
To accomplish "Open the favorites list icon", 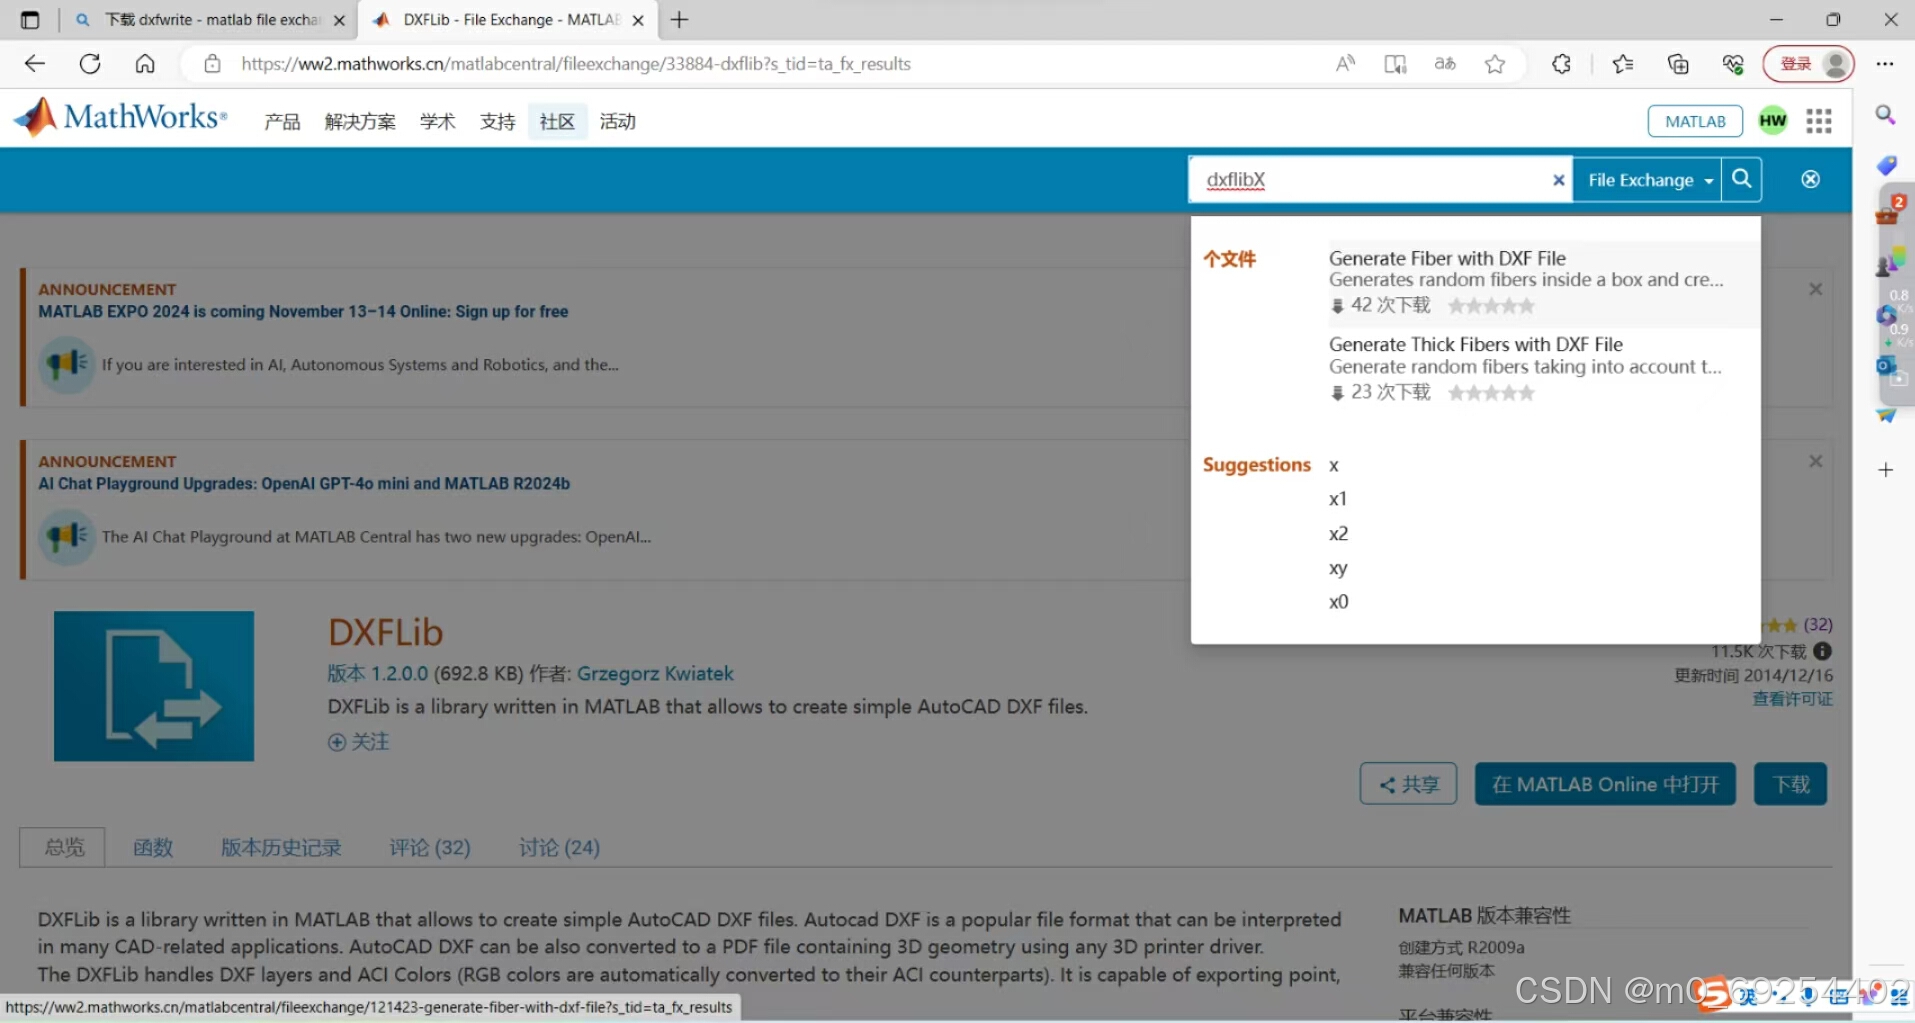I will [x=1623, y=64].
